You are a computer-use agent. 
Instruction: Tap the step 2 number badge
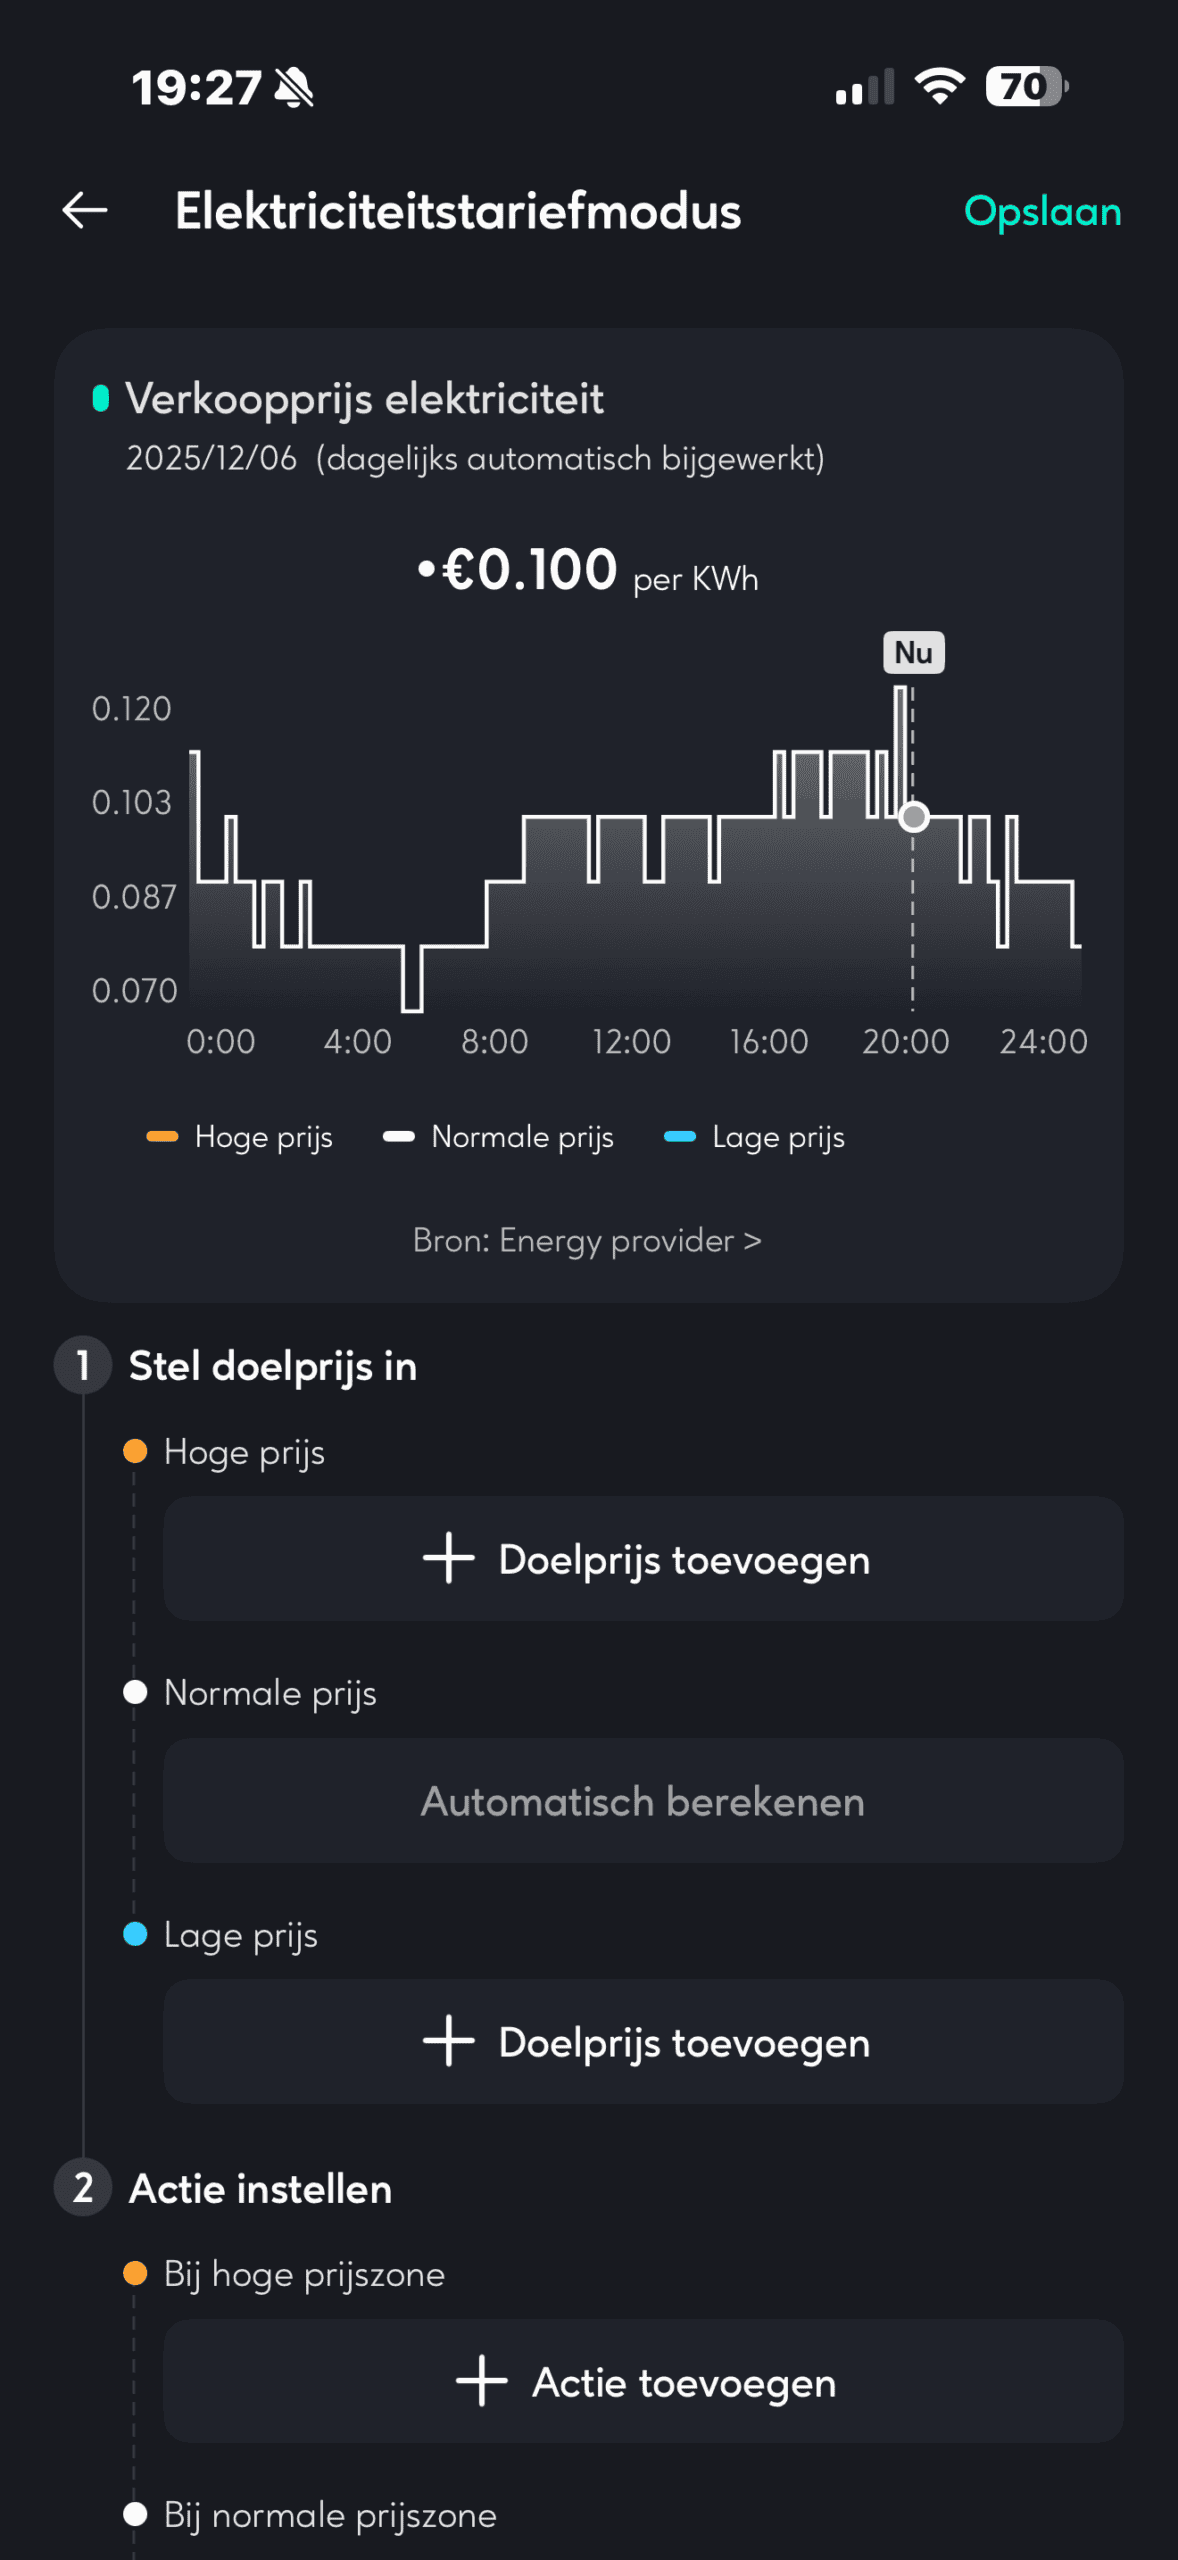[83, 2188]
